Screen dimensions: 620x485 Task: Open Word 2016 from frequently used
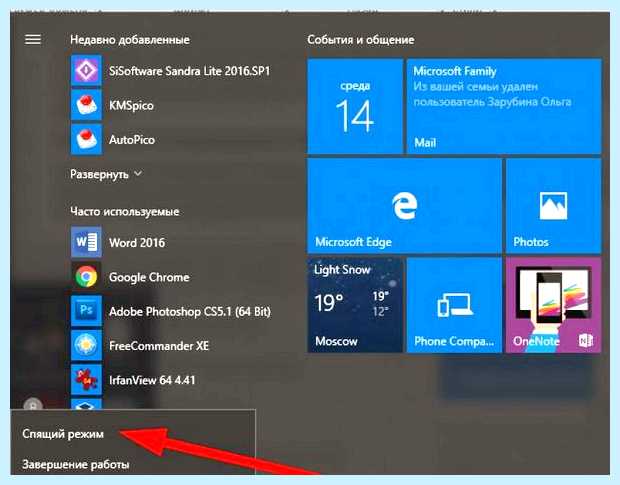coord(86,242)
